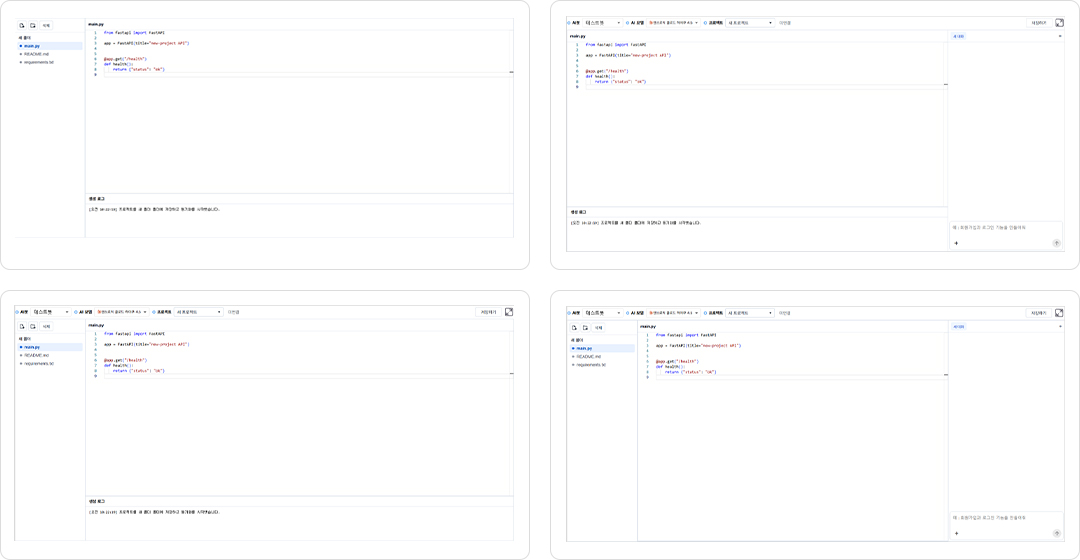Click 새 대화 chat tab in bottom-right panel
This screenshot has height=560, width=1080.
click(959, 326)
